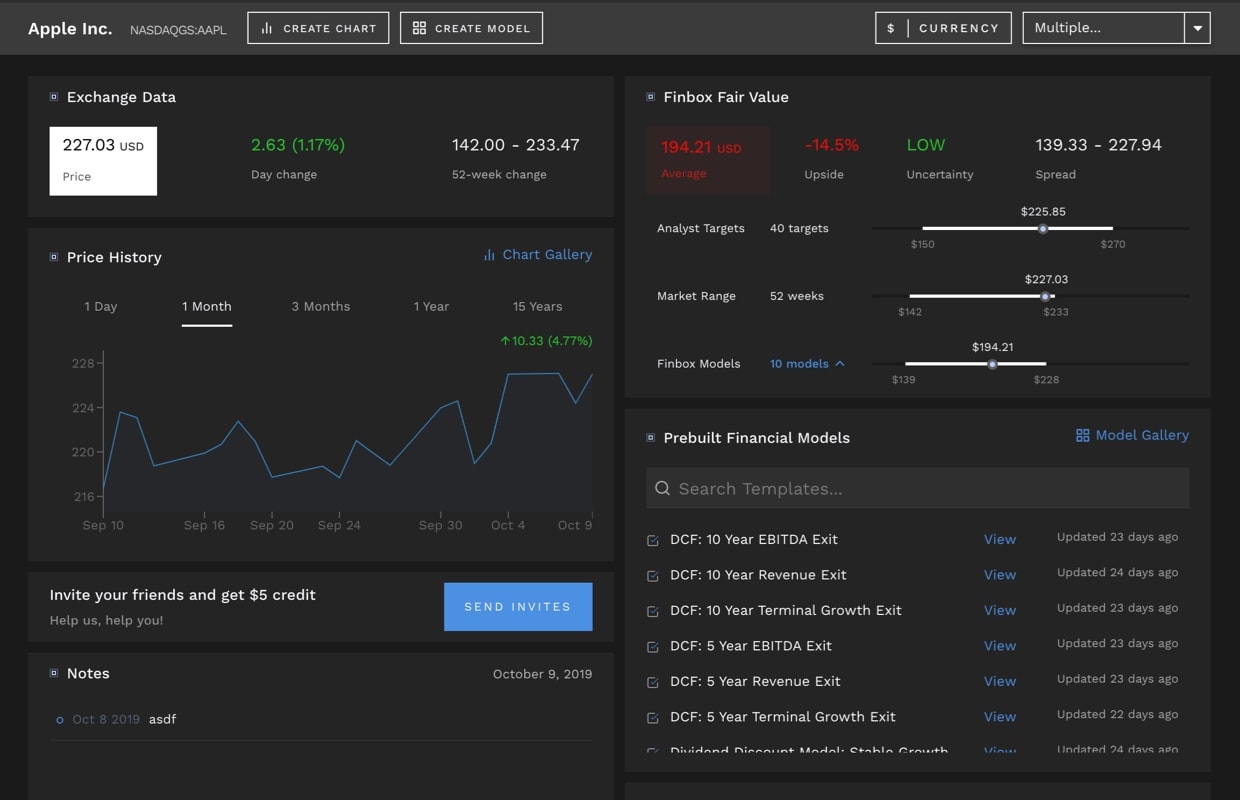Click the Finbox Fair Value panel icon
This screenshot has width=1240, height=800.
point(651,97)
